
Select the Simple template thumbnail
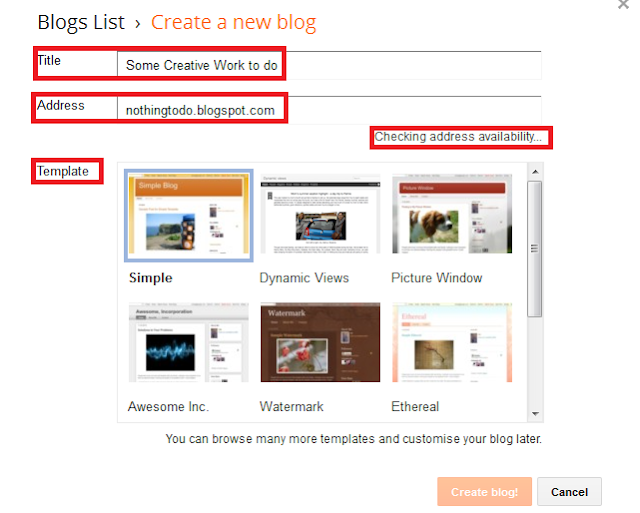(189, 215)
